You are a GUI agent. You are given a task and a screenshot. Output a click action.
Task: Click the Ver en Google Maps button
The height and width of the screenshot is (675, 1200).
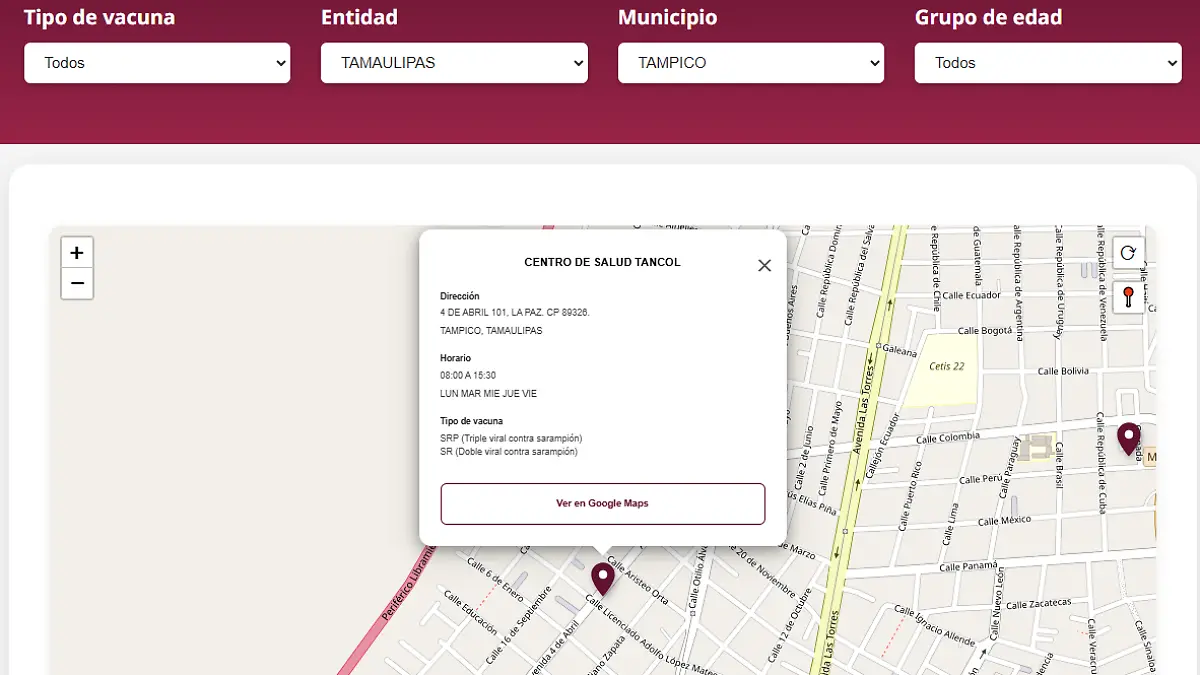[x=602, y=504]
